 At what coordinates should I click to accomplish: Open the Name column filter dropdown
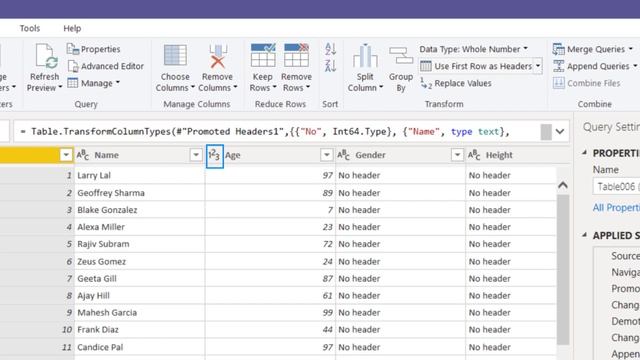click(x=196, y=155)
